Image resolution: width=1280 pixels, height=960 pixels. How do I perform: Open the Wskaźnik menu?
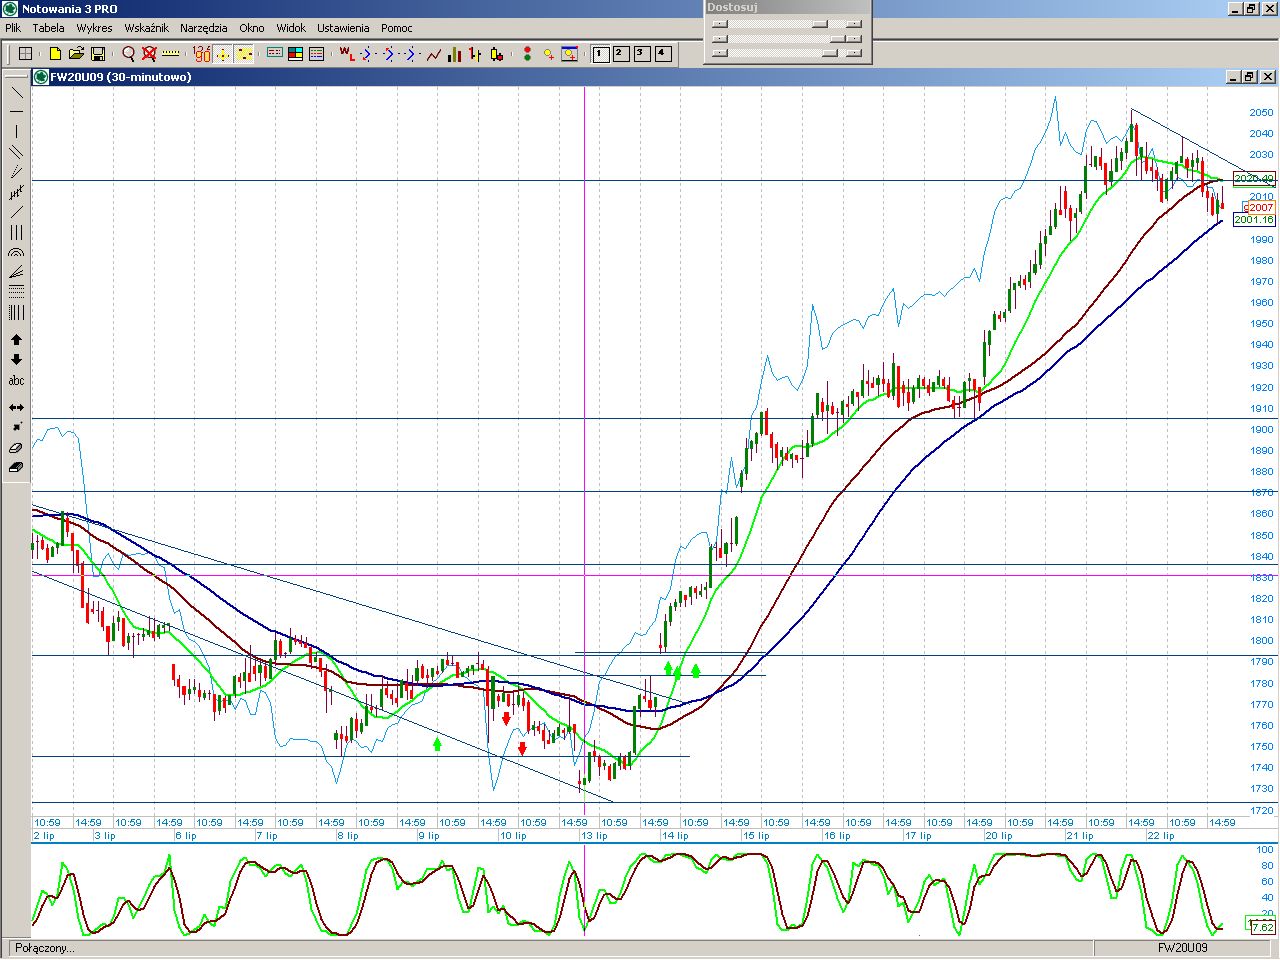146,28
